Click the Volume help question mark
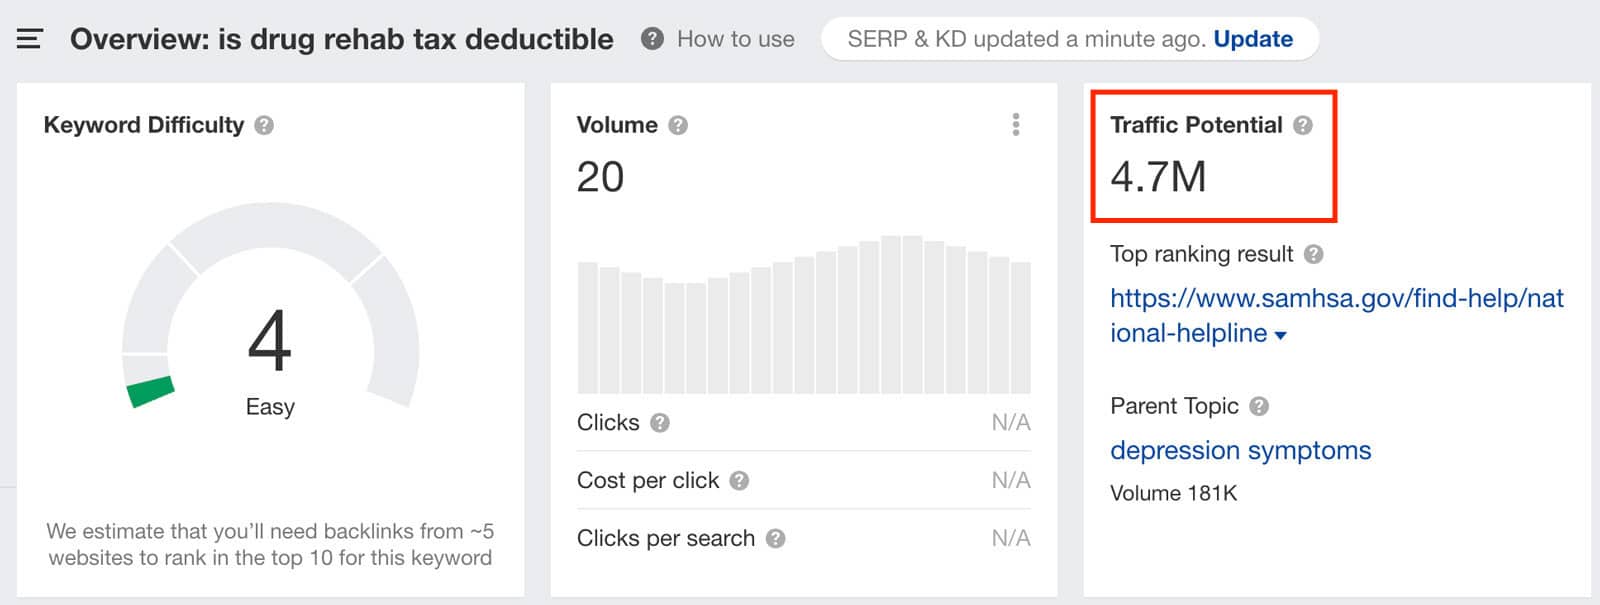 [x=678, y=125]
